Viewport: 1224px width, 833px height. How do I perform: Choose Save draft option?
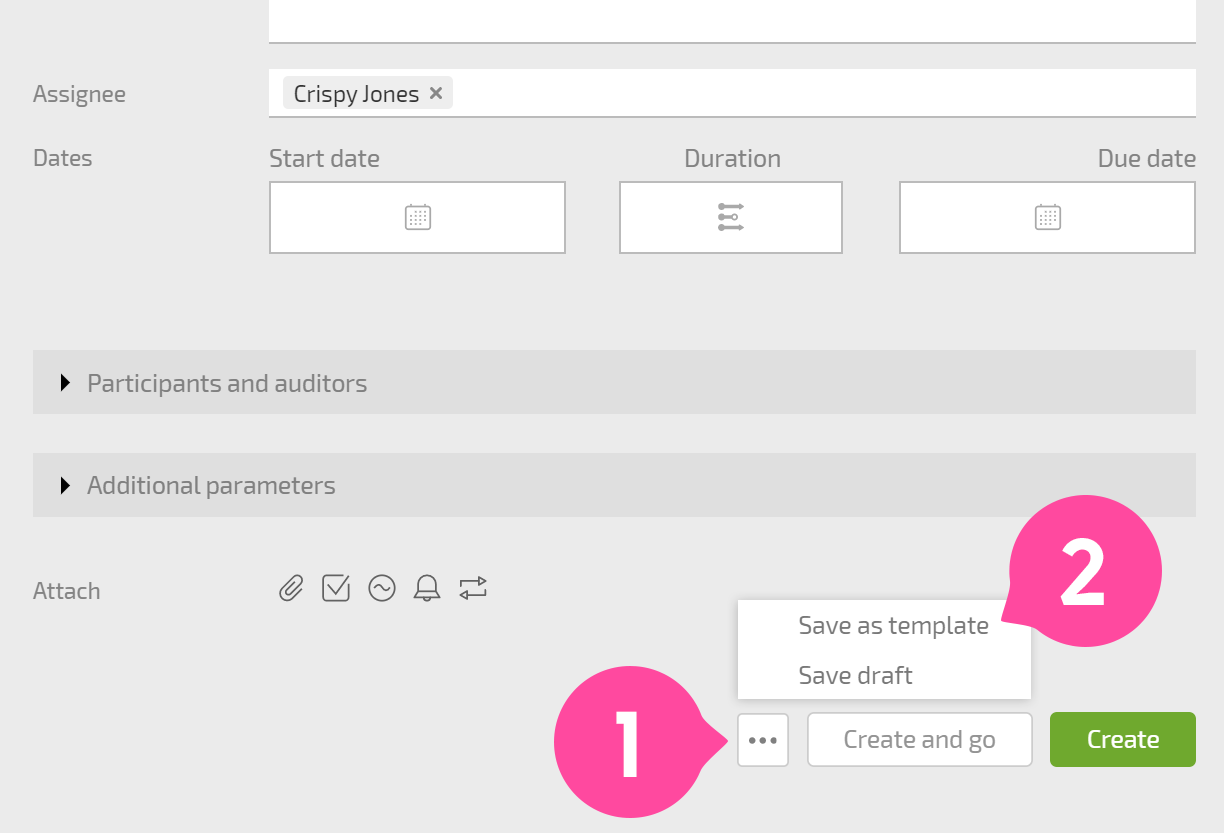click(855, 675)
